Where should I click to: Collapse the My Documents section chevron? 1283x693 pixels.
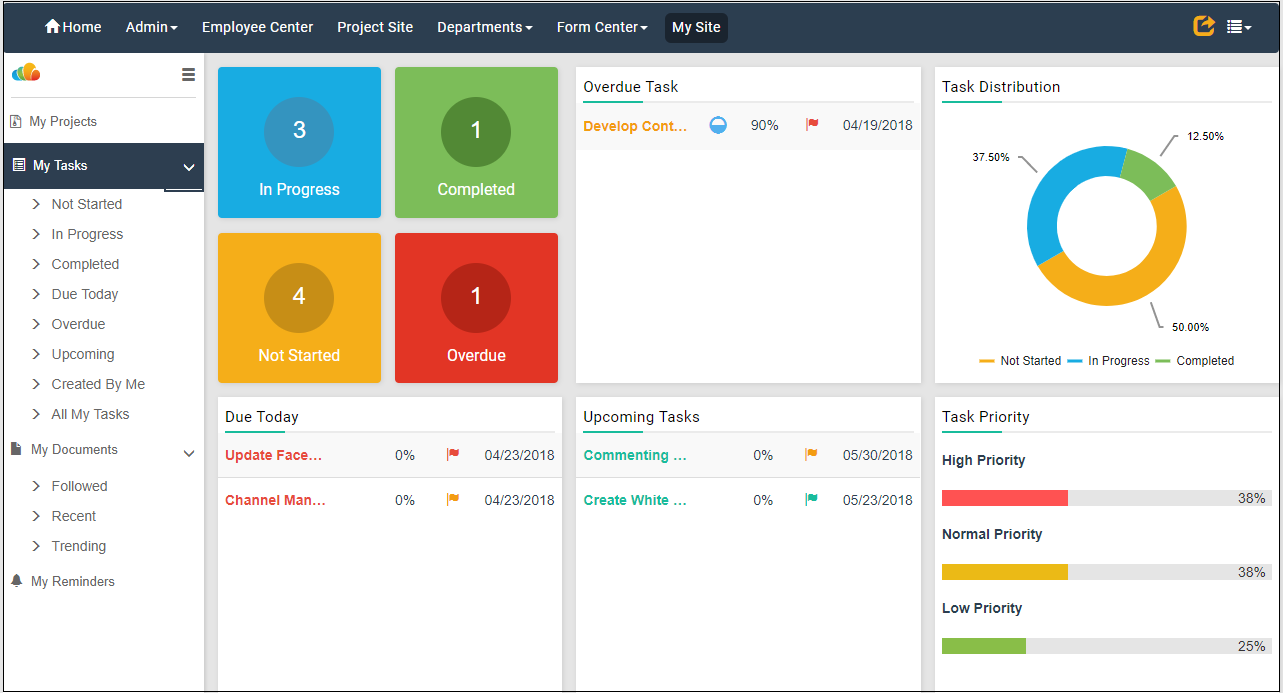click(188, 453)
